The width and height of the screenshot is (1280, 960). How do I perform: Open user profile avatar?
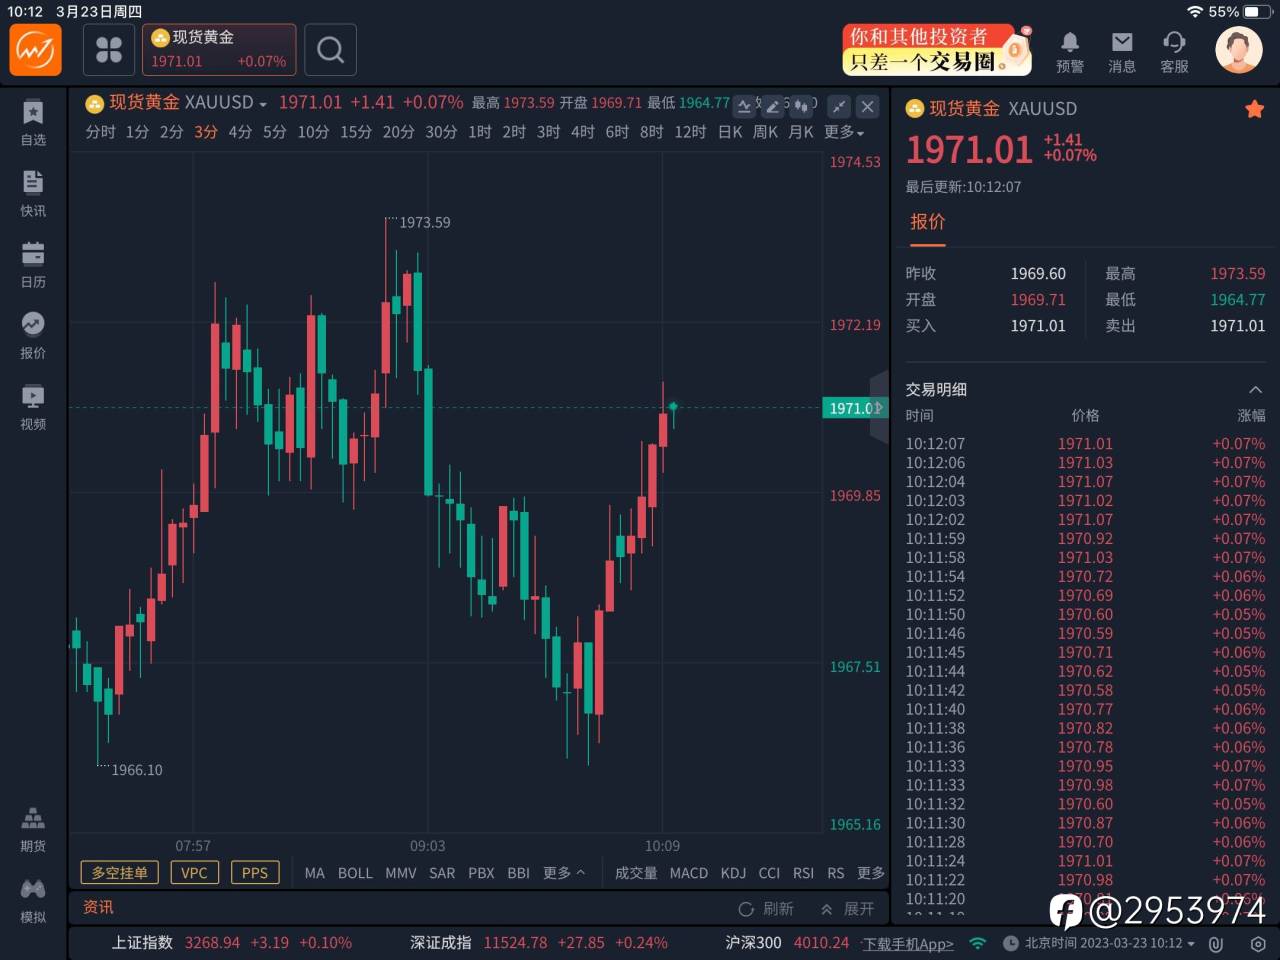(1238, 50)
